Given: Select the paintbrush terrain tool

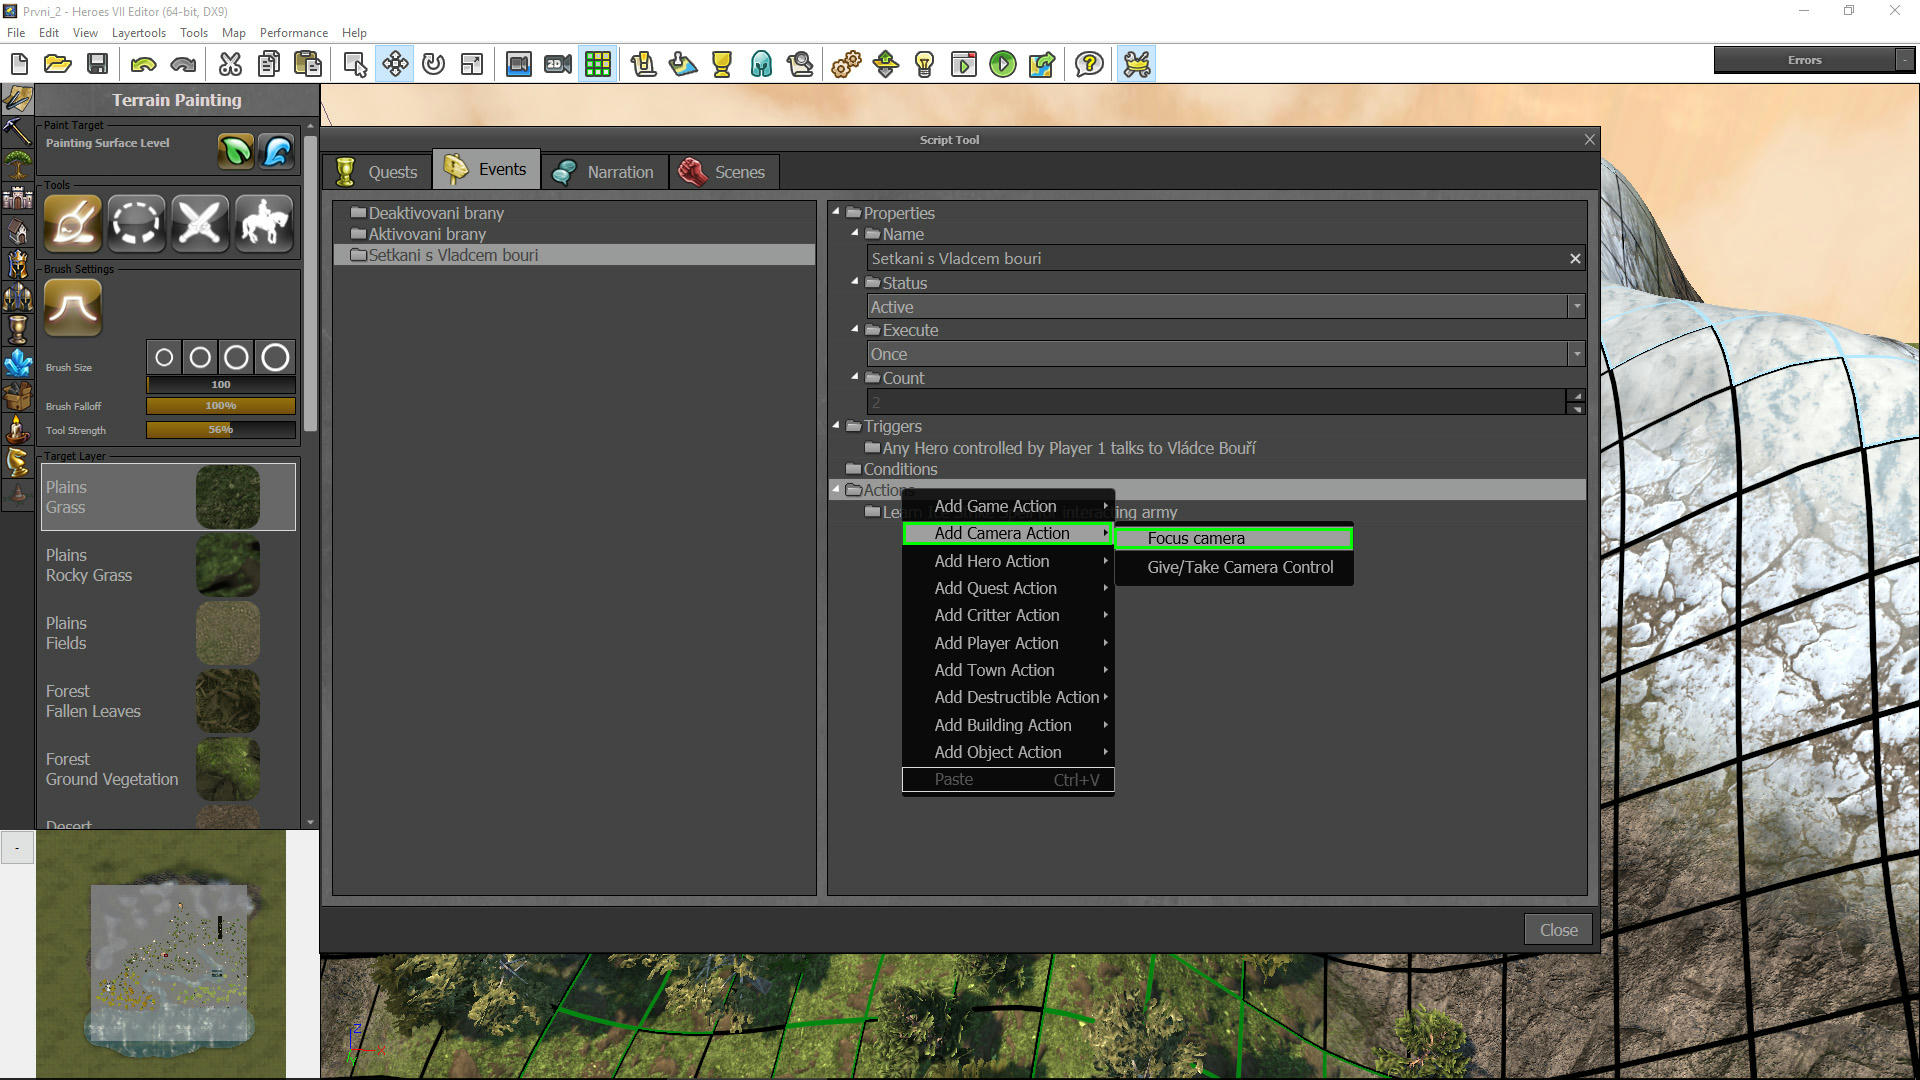Looking at the screenshot, I should point(73,222).
